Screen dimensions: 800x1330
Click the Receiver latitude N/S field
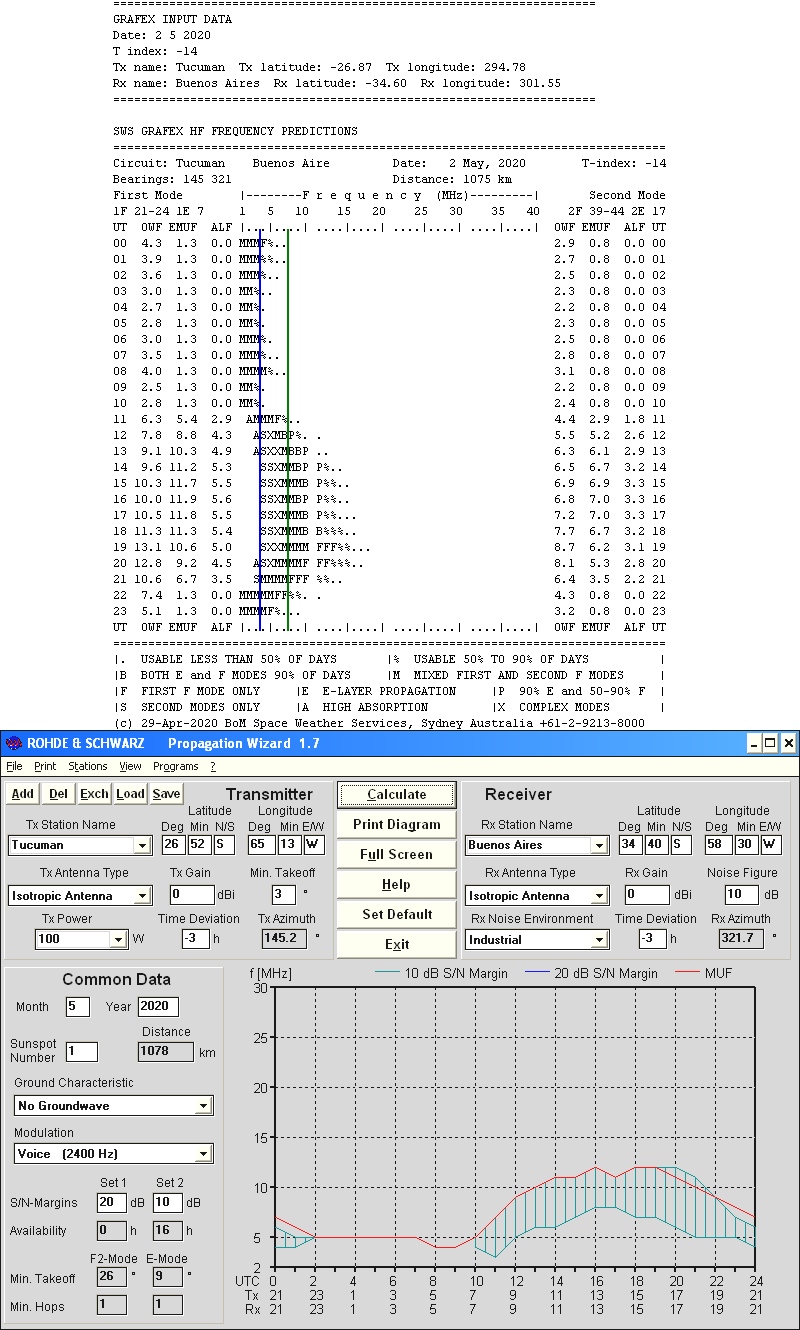click(680, 845)
